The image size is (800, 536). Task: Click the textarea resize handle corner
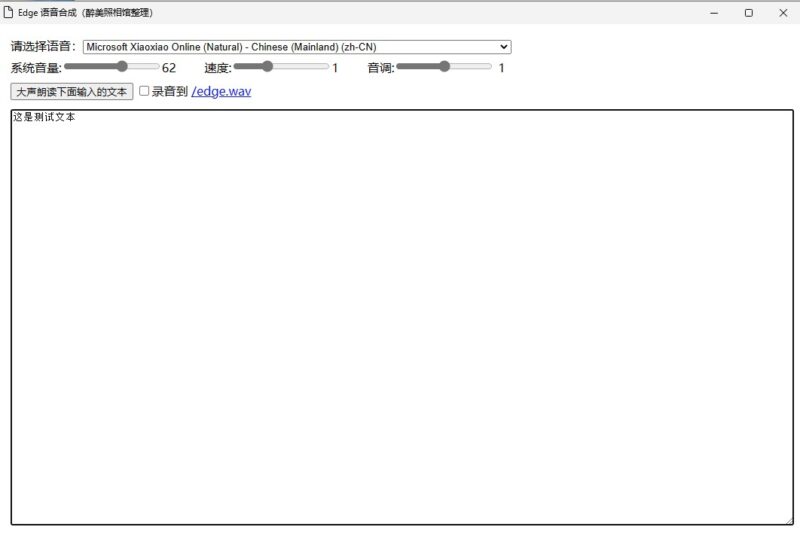point(788,520)
